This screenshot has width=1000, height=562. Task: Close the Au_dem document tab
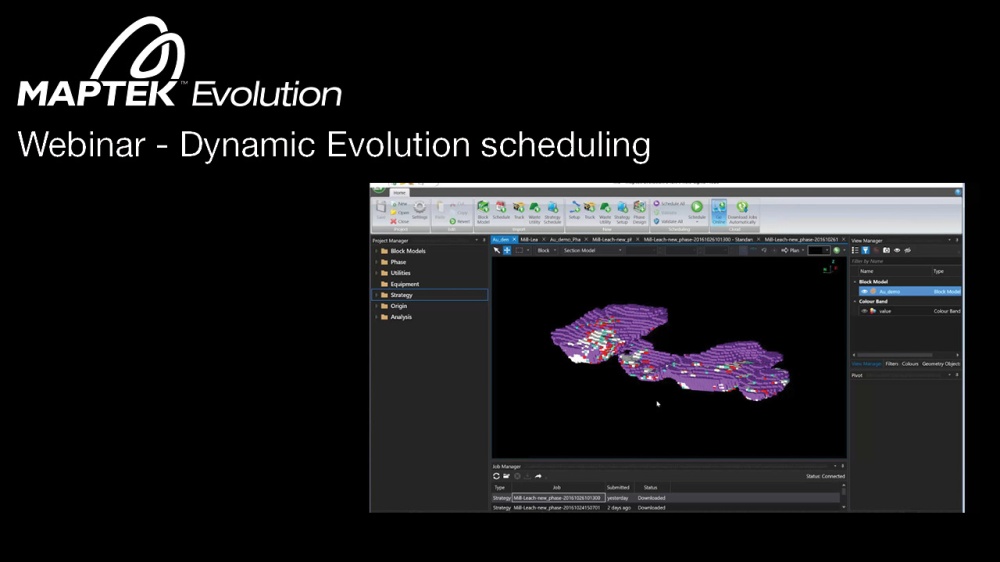click(x=514, y=240)
